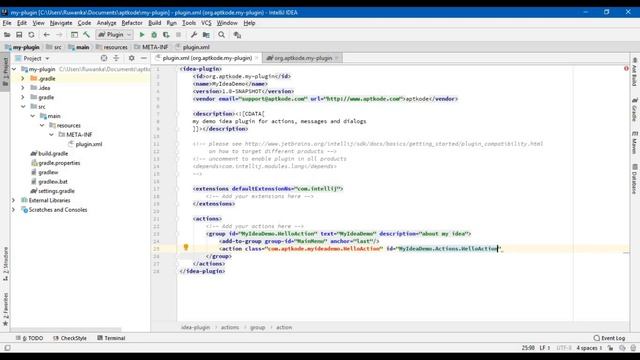
Task: Collapse the resources folder
Action: click(x=42, y=125)
